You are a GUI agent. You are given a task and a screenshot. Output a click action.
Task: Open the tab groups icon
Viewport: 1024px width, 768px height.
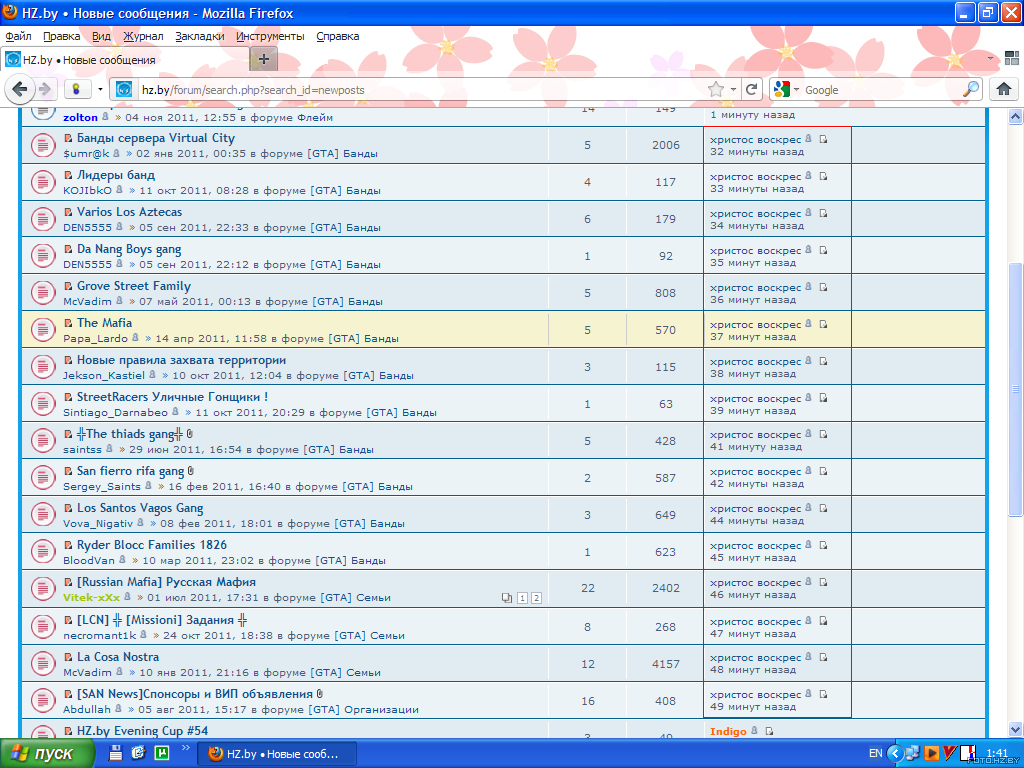1012,58
